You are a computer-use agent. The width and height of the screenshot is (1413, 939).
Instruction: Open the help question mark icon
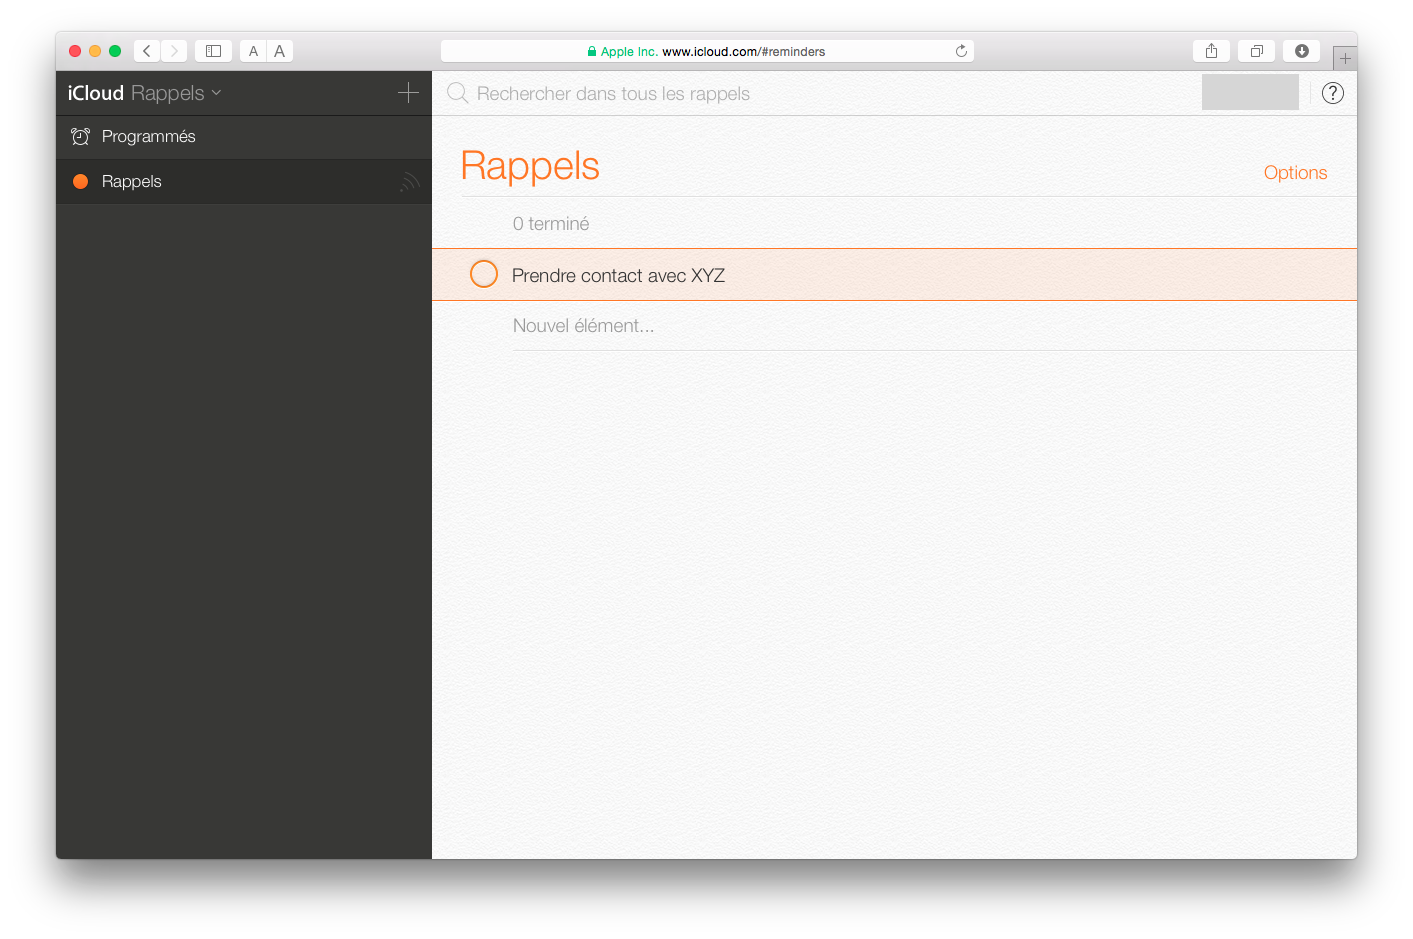(x=1332, y=93)
